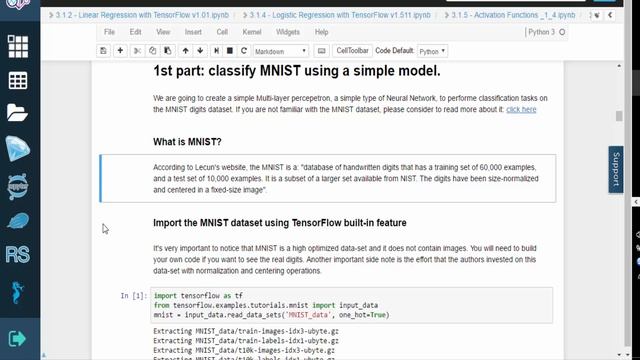The height and width of the screenshot is (360, 640).
Task: Click into the import tensorflow code cell
Action: pos(351,305)
